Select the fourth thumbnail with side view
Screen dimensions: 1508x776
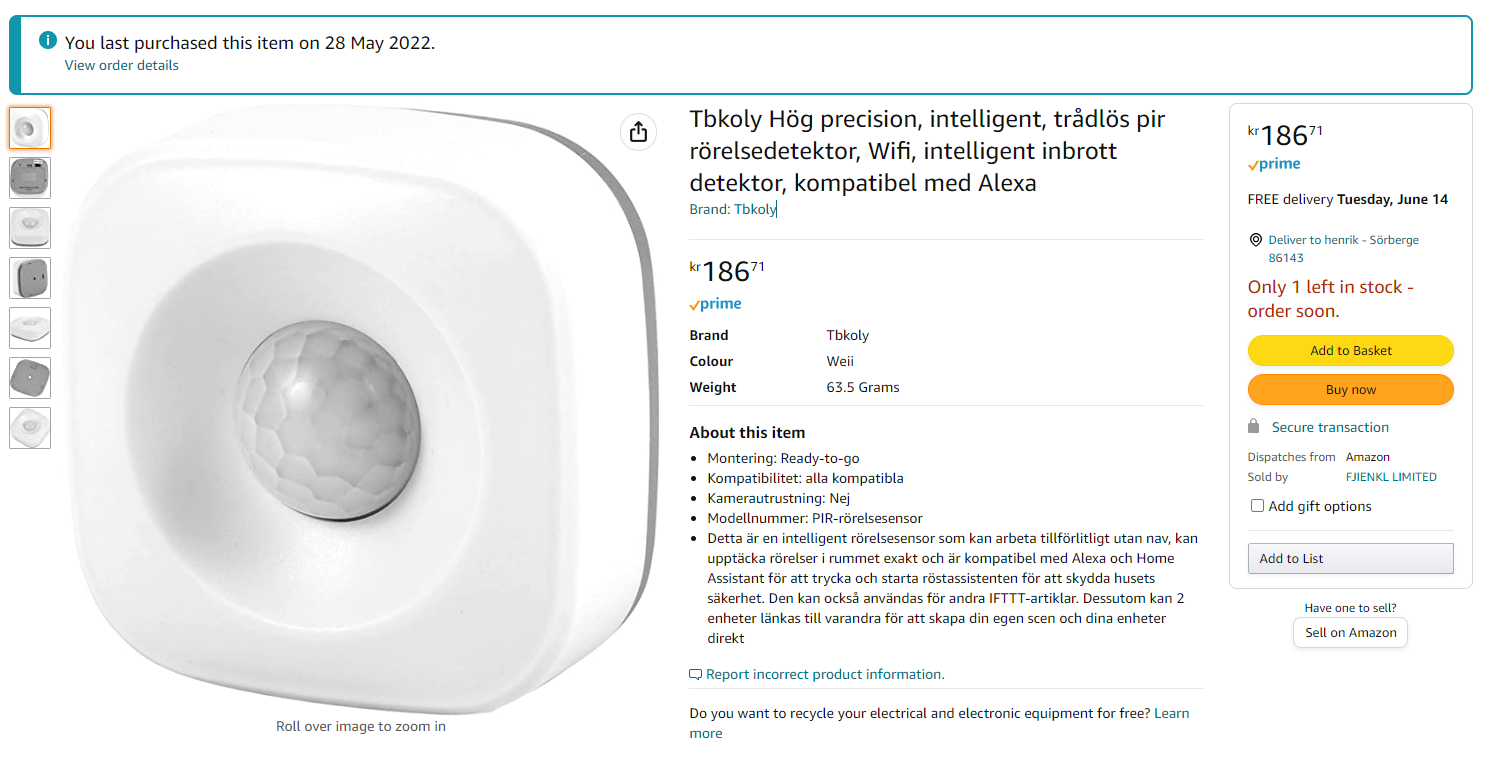pos(30,278)
